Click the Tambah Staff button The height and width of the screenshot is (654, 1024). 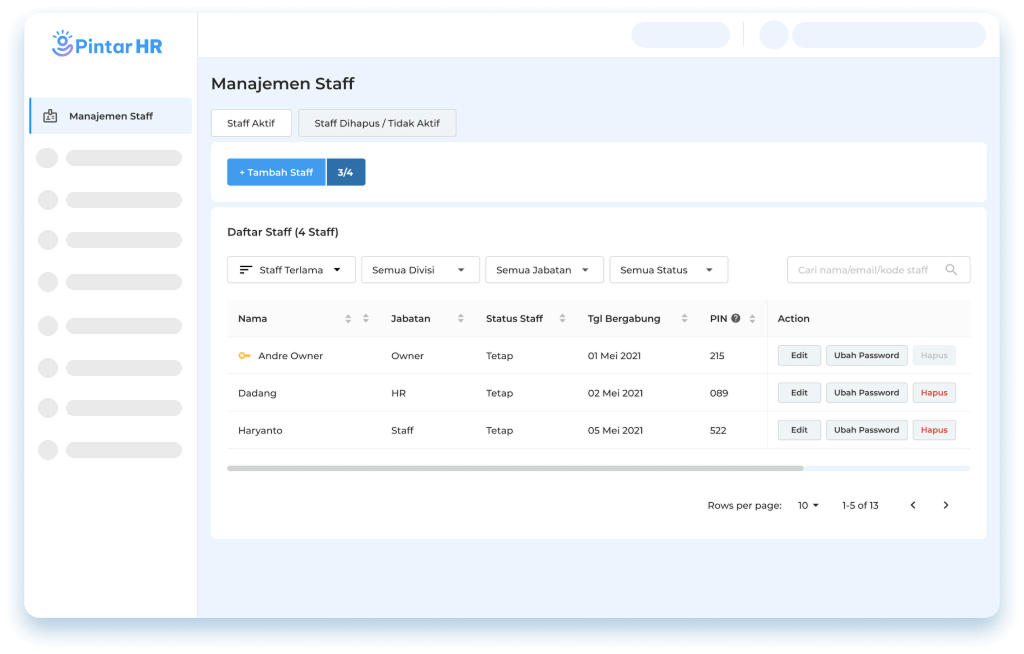(x=276, y=172)
